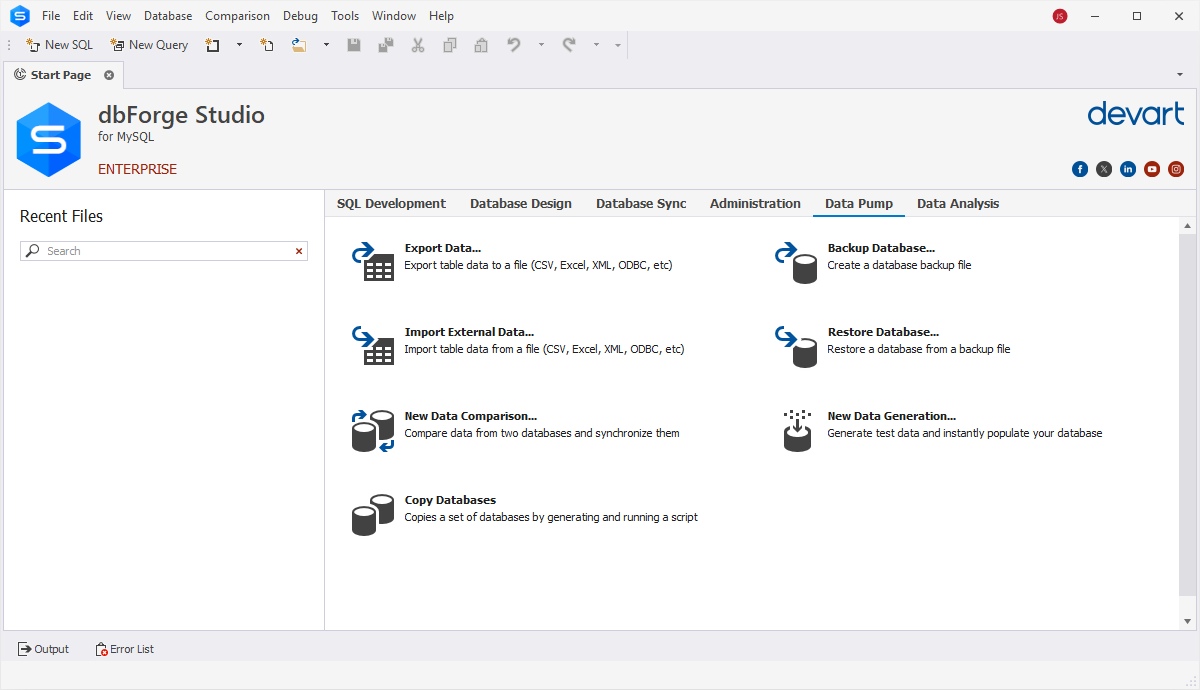Click the New Data Comparison icon
1200x690 pixels.
(x=373, y=430)
